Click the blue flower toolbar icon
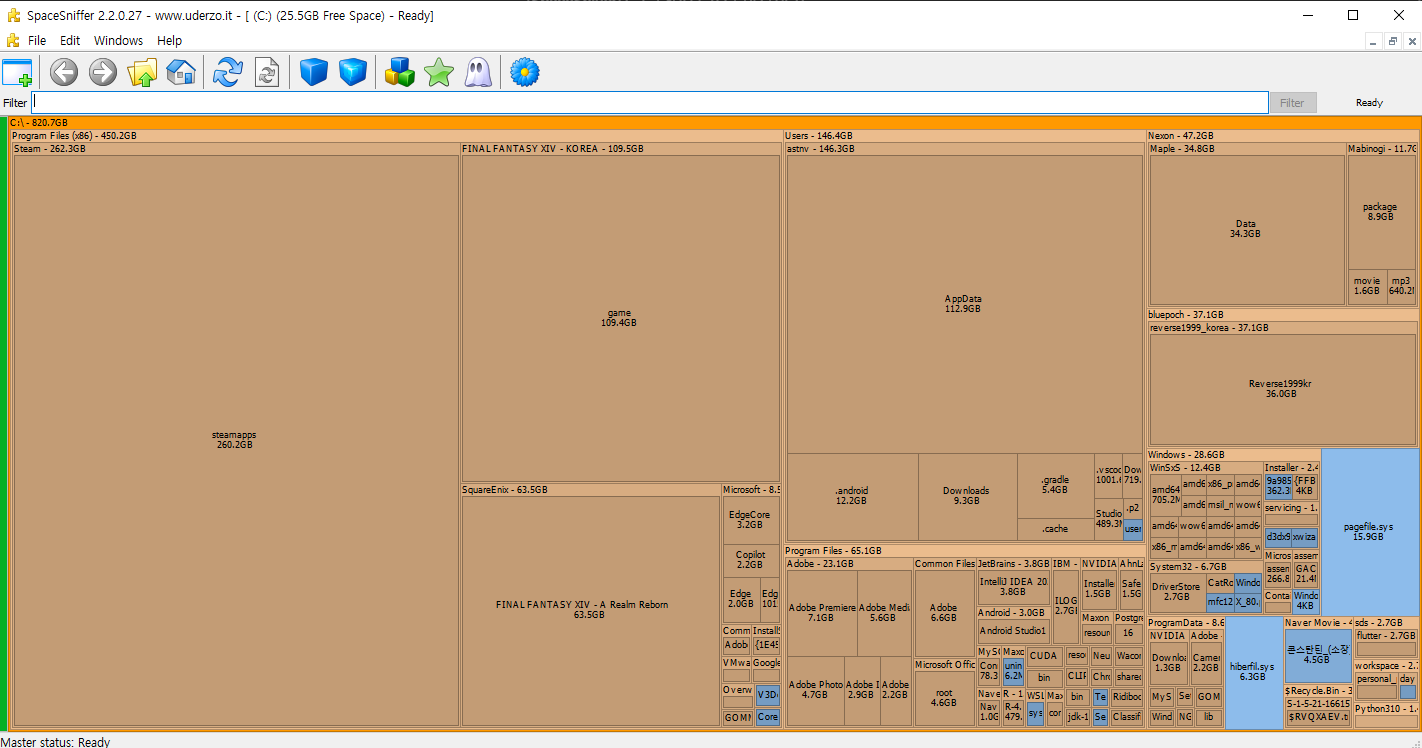 coord(525,72)
